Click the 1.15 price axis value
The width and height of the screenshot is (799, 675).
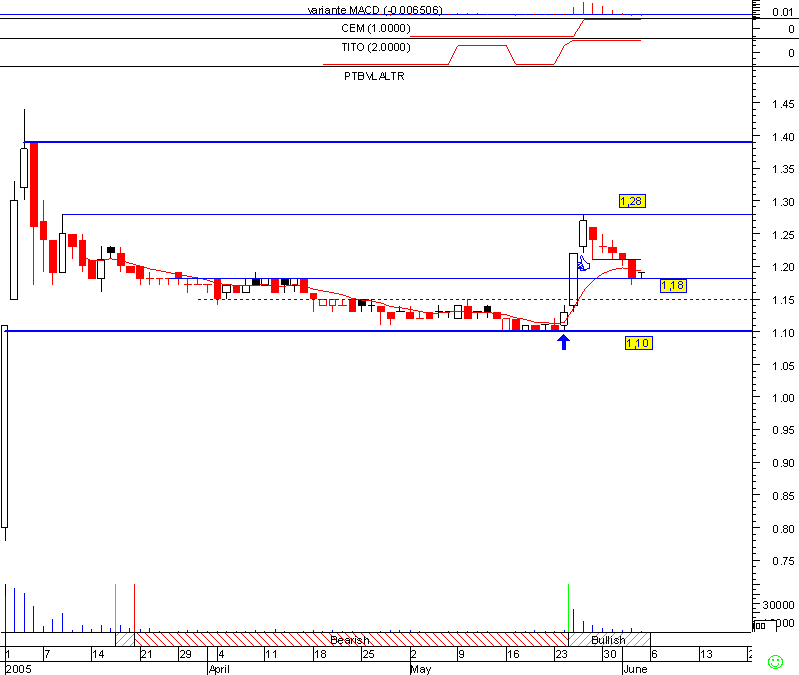[x=783, y=300]
